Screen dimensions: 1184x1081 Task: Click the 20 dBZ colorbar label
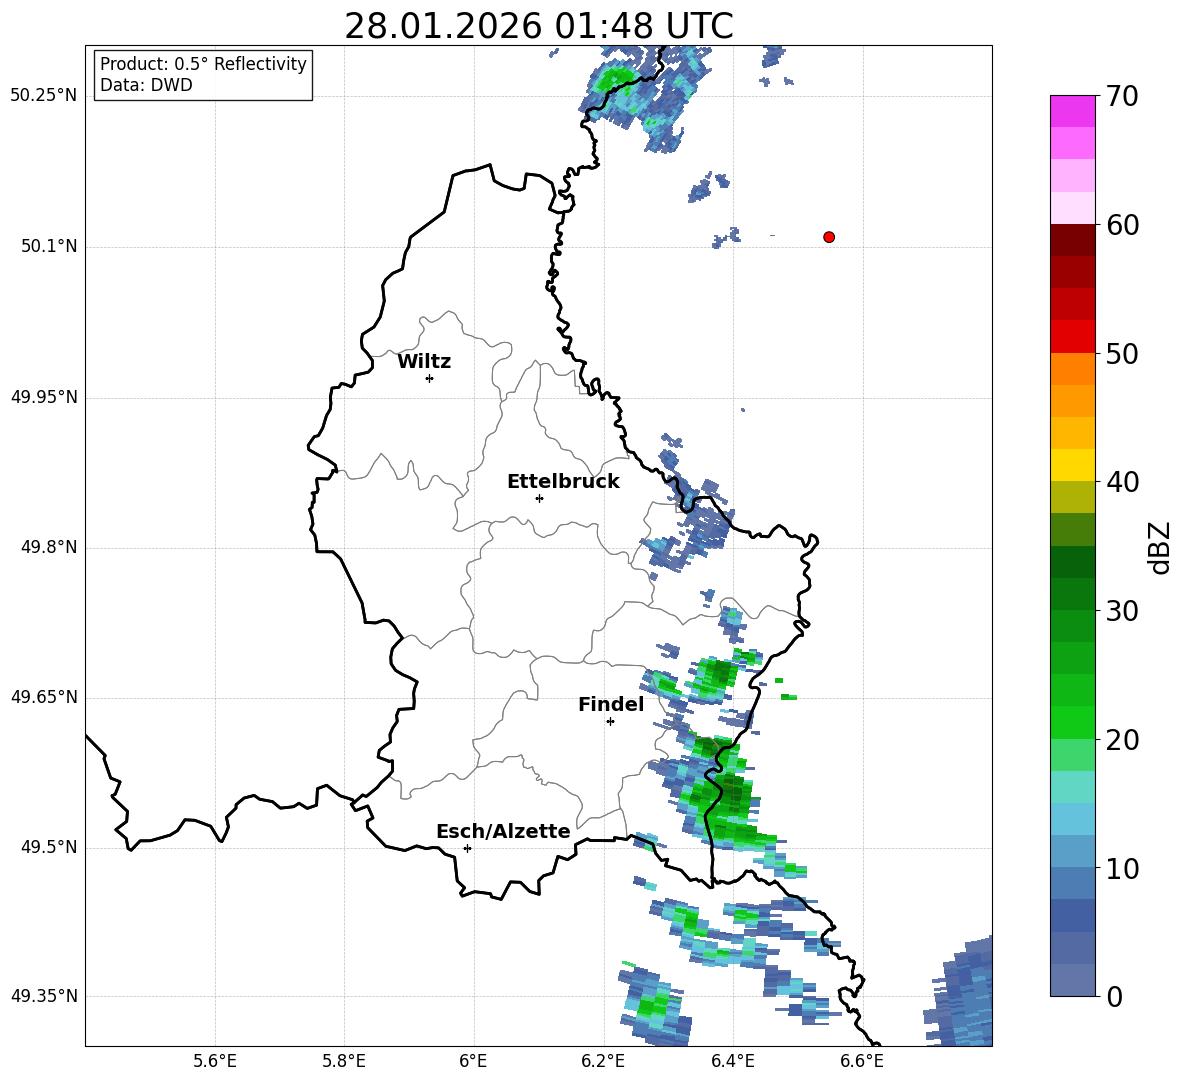(x=1121, y=739)
